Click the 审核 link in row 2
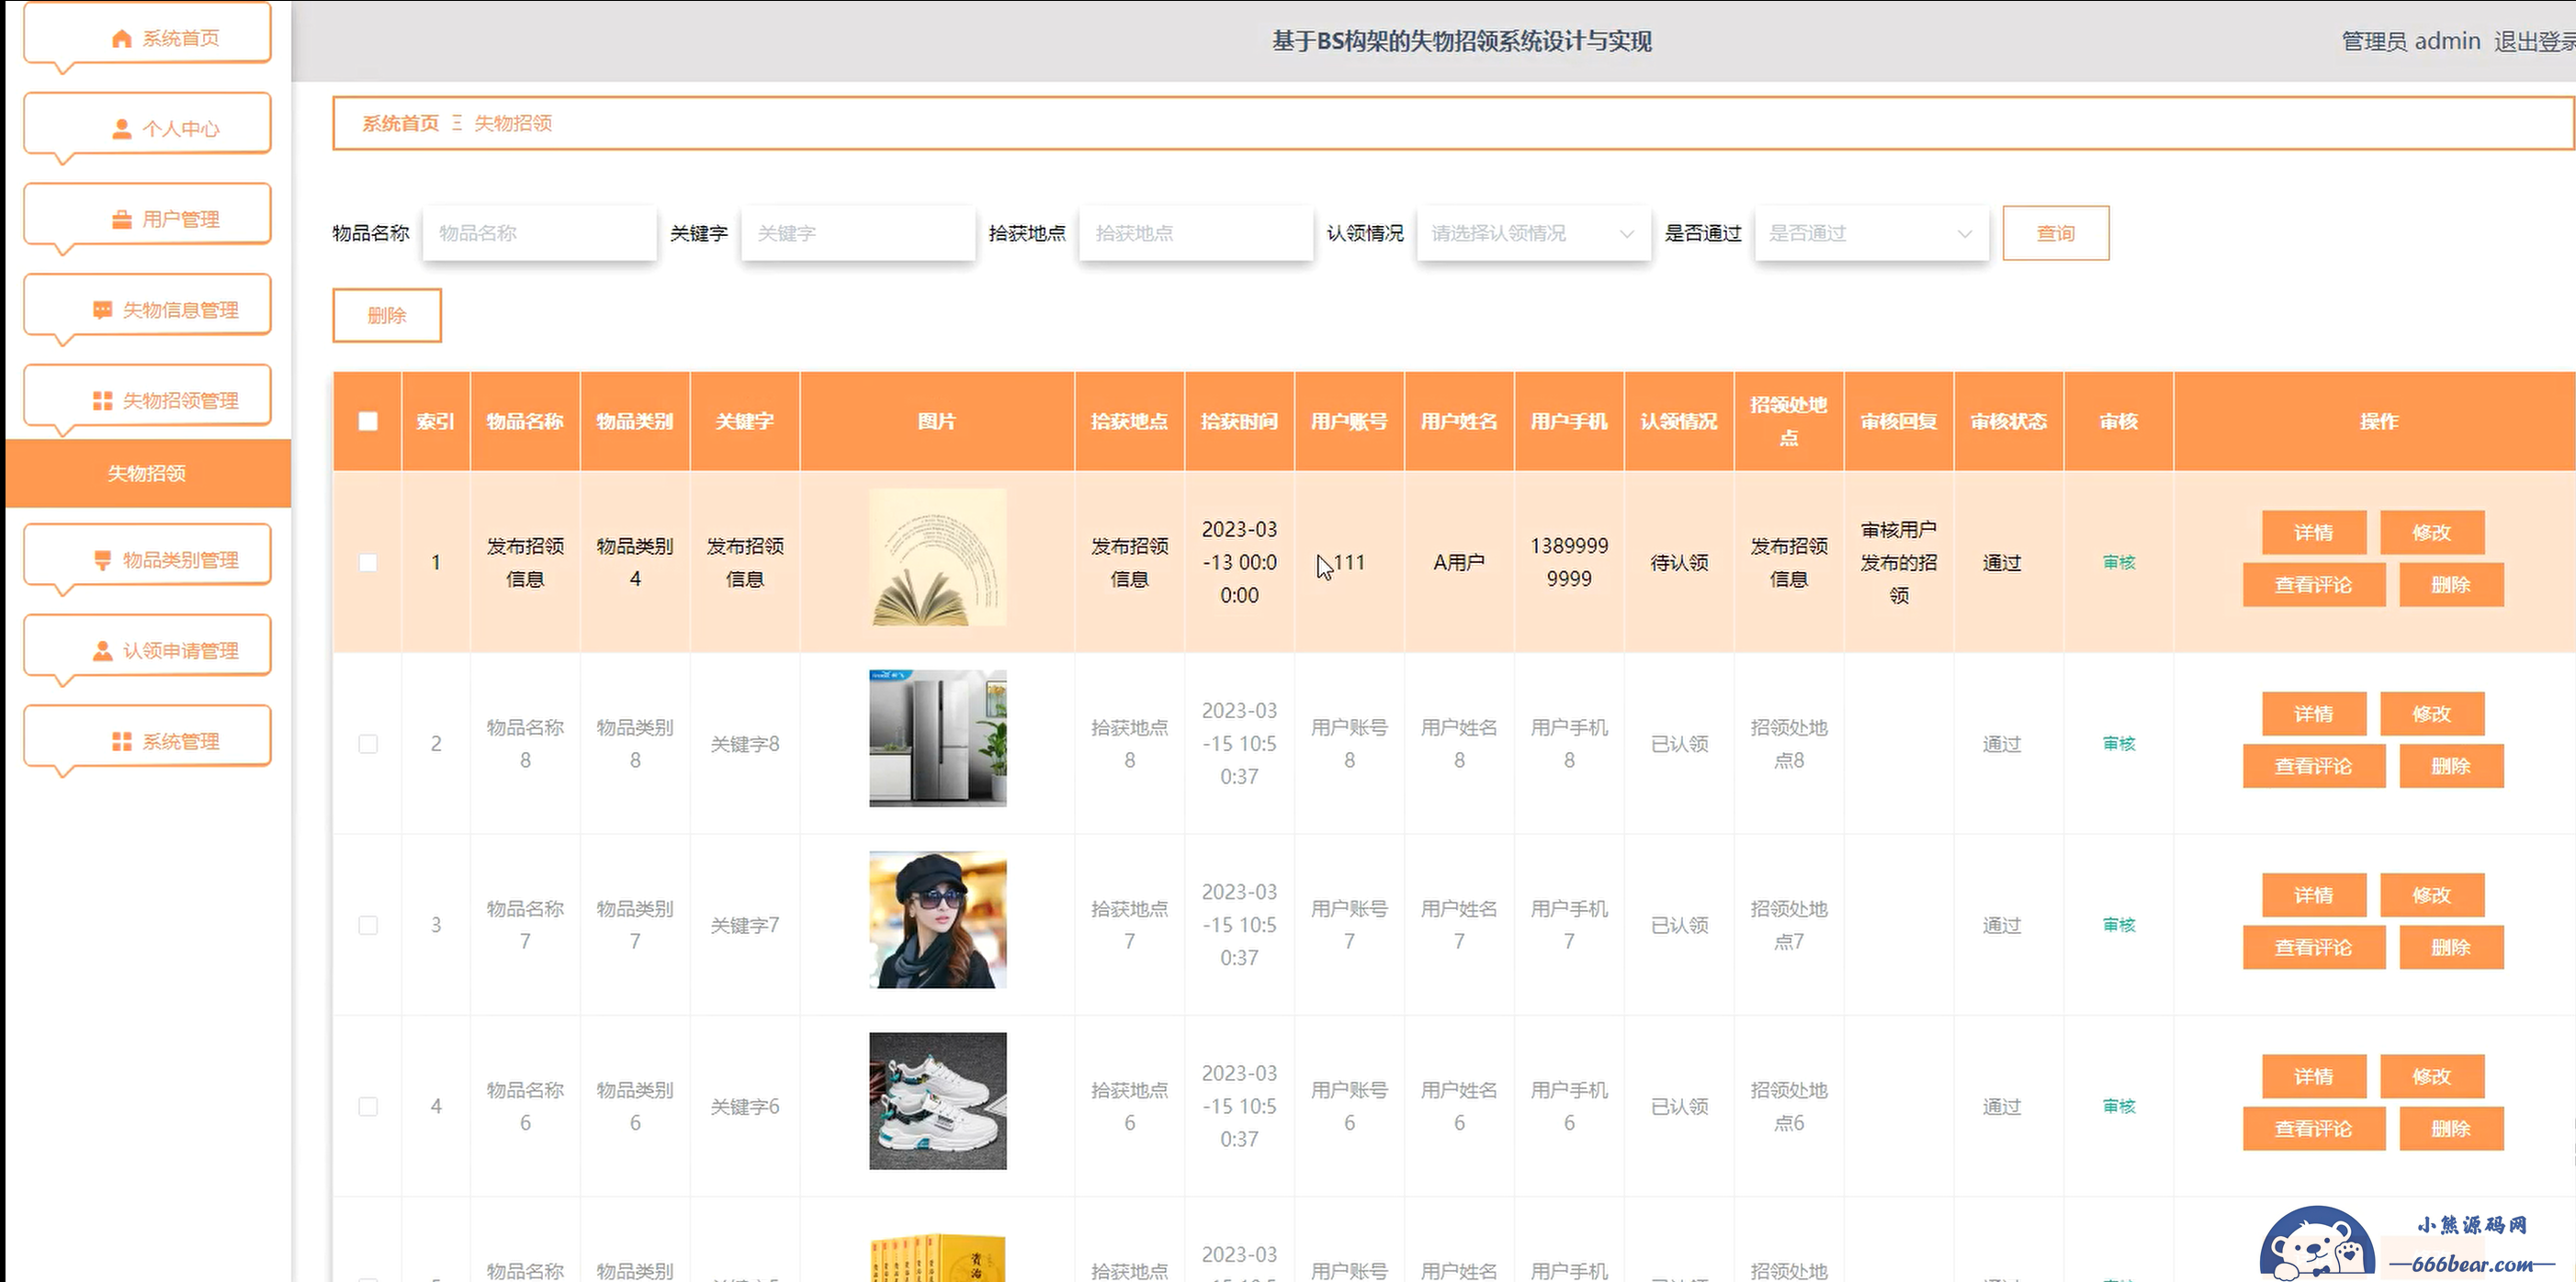 coord(2119,743)
